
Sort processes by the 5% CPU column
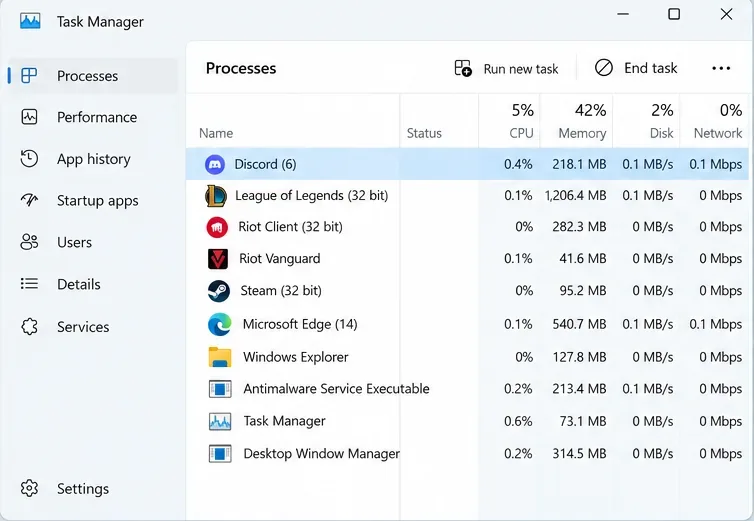click(510, 121)
